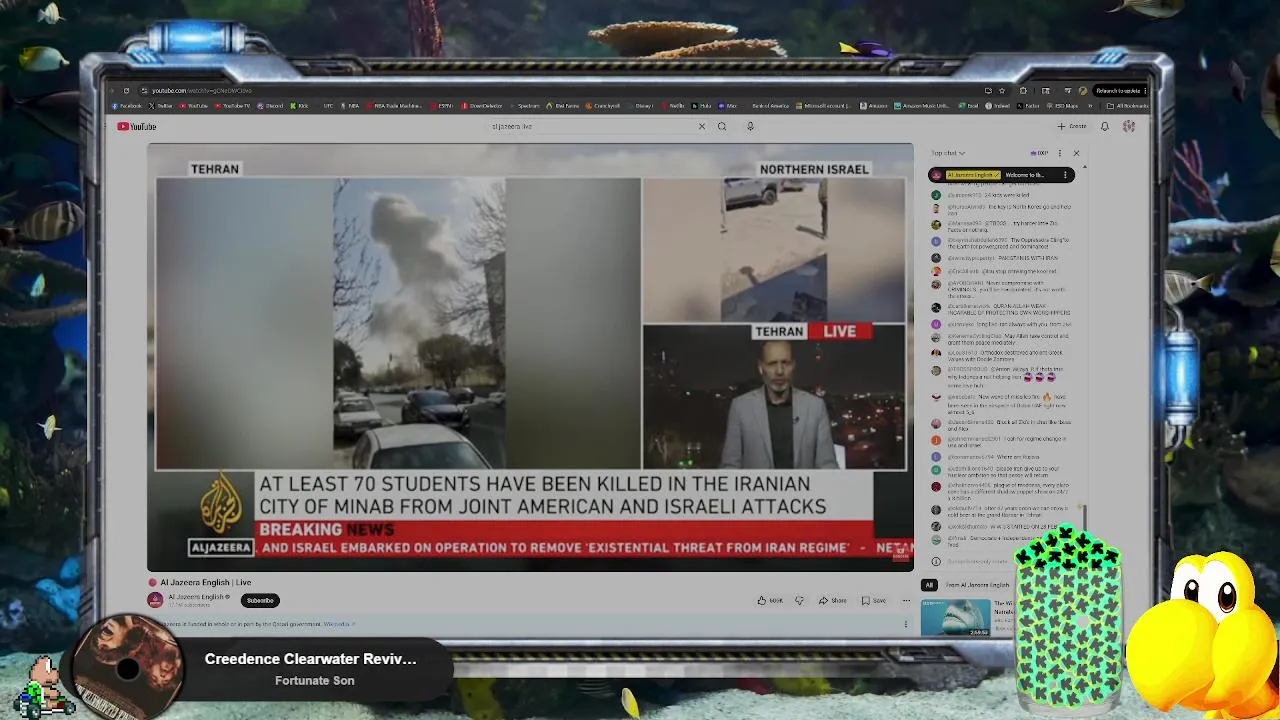Screen dimensions: 1280x720
Task: Click 'Fortunate Son' track name overlay
Action: click(314, 680)
